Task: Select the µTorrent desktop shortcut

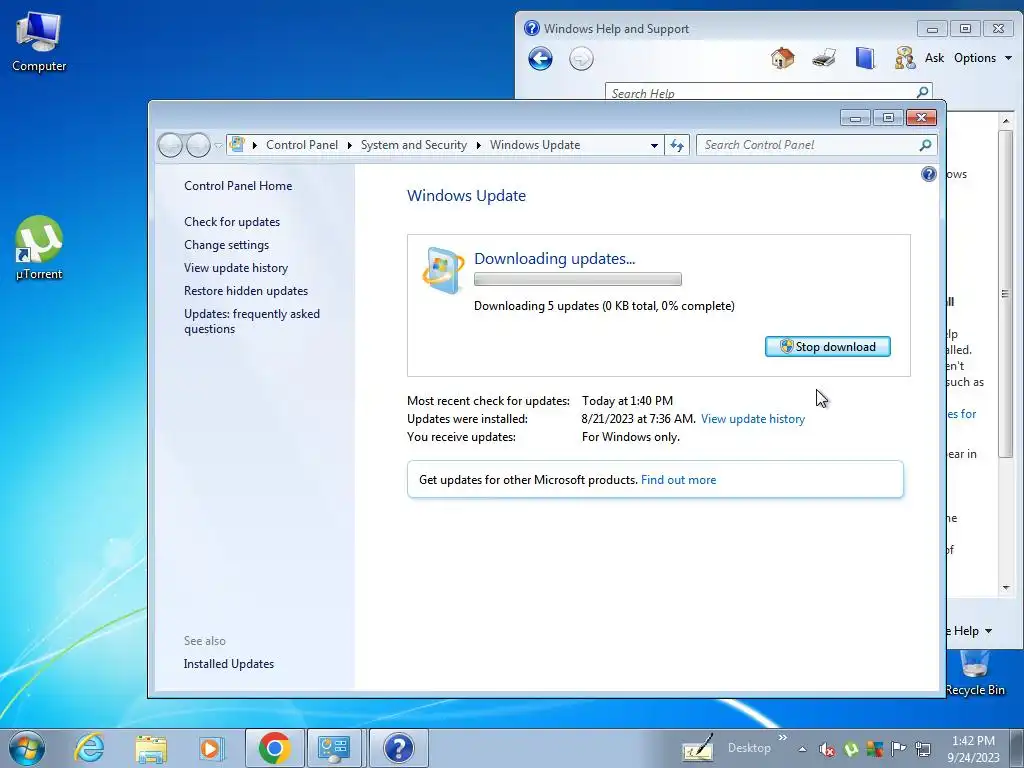Action: (39, 249)
